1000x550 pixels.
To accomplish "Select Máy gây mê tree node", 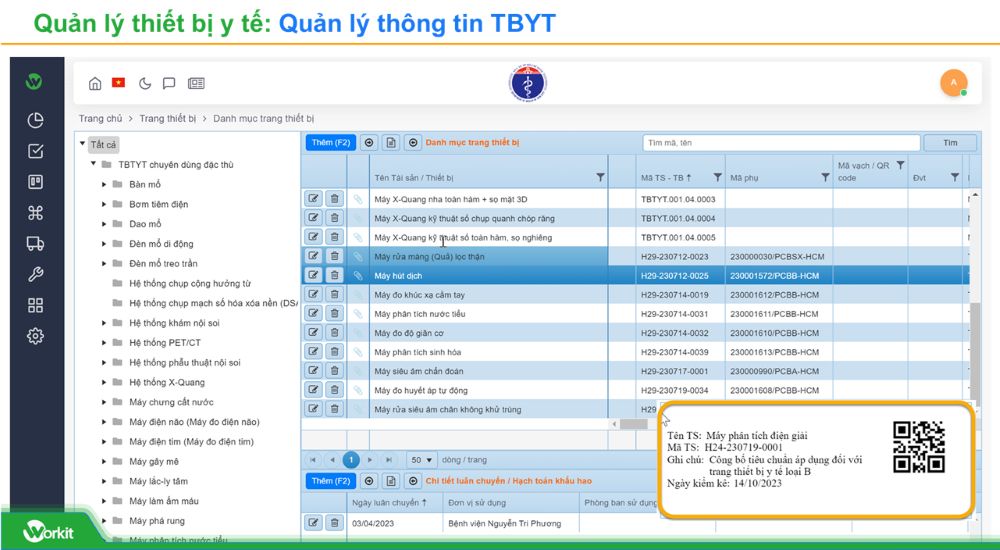I will (154, 461).
